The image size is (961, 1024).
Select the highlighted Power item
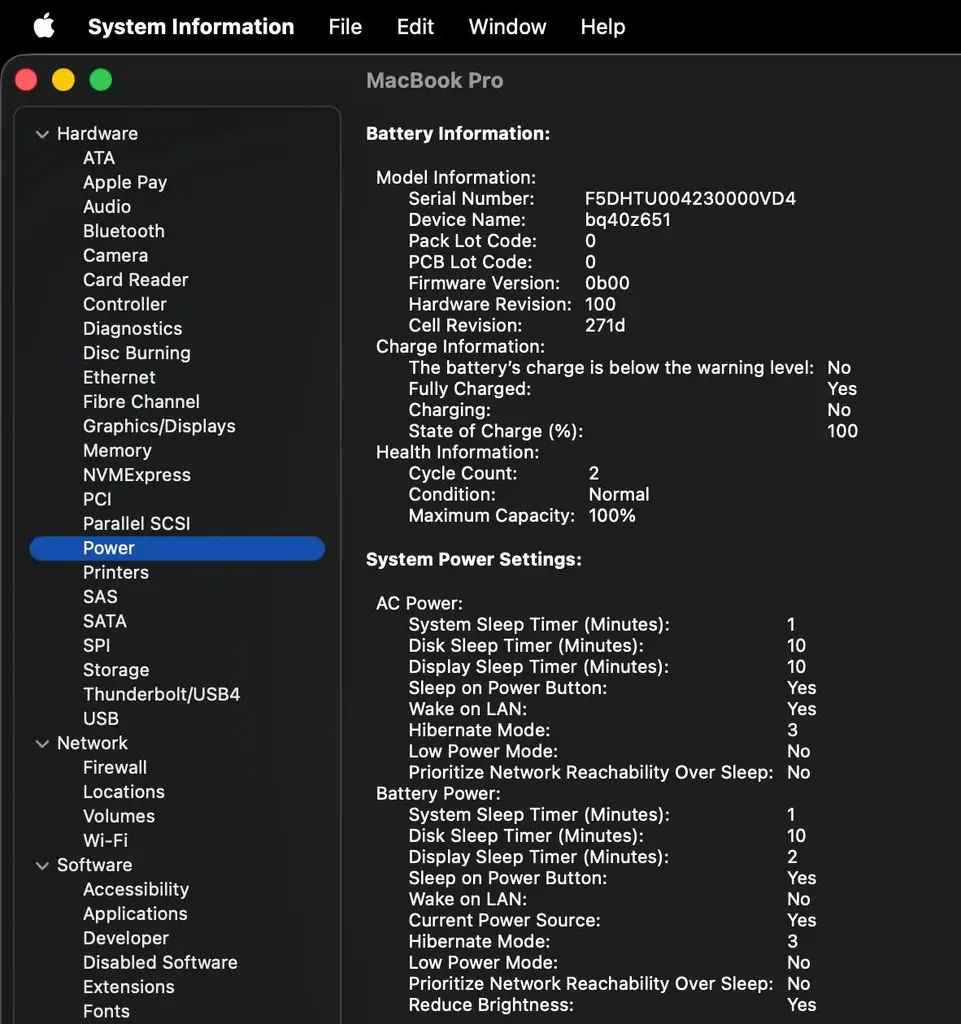pos(177,548)
